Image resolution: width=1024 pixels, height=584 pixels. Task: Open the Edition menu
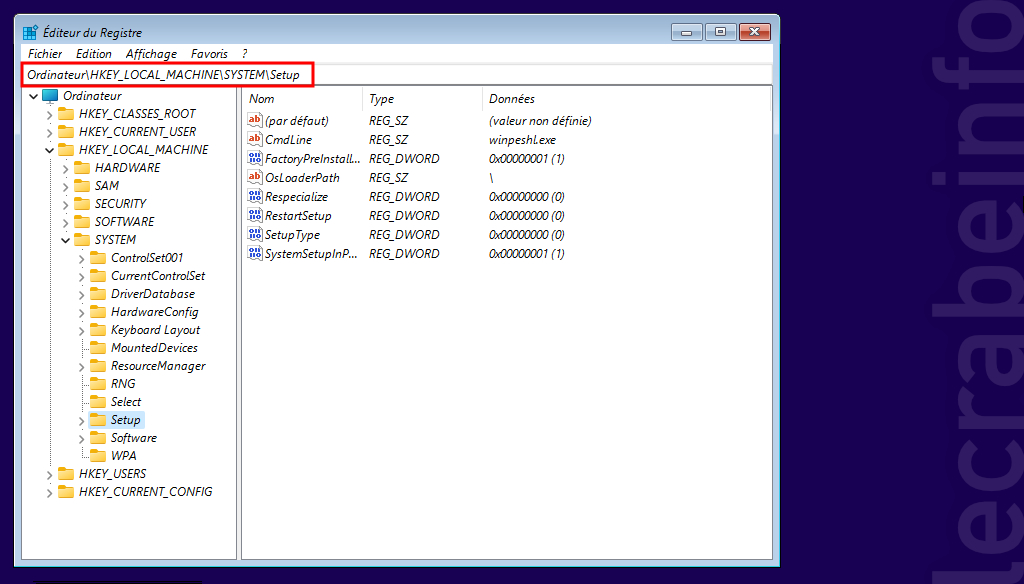point(93,54)
